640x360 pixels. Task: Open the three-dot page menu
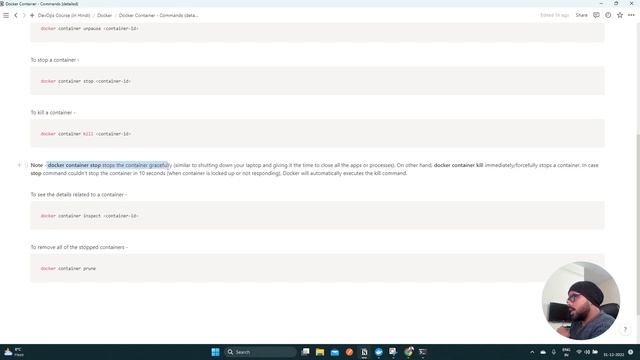click(x=631, y=15)
